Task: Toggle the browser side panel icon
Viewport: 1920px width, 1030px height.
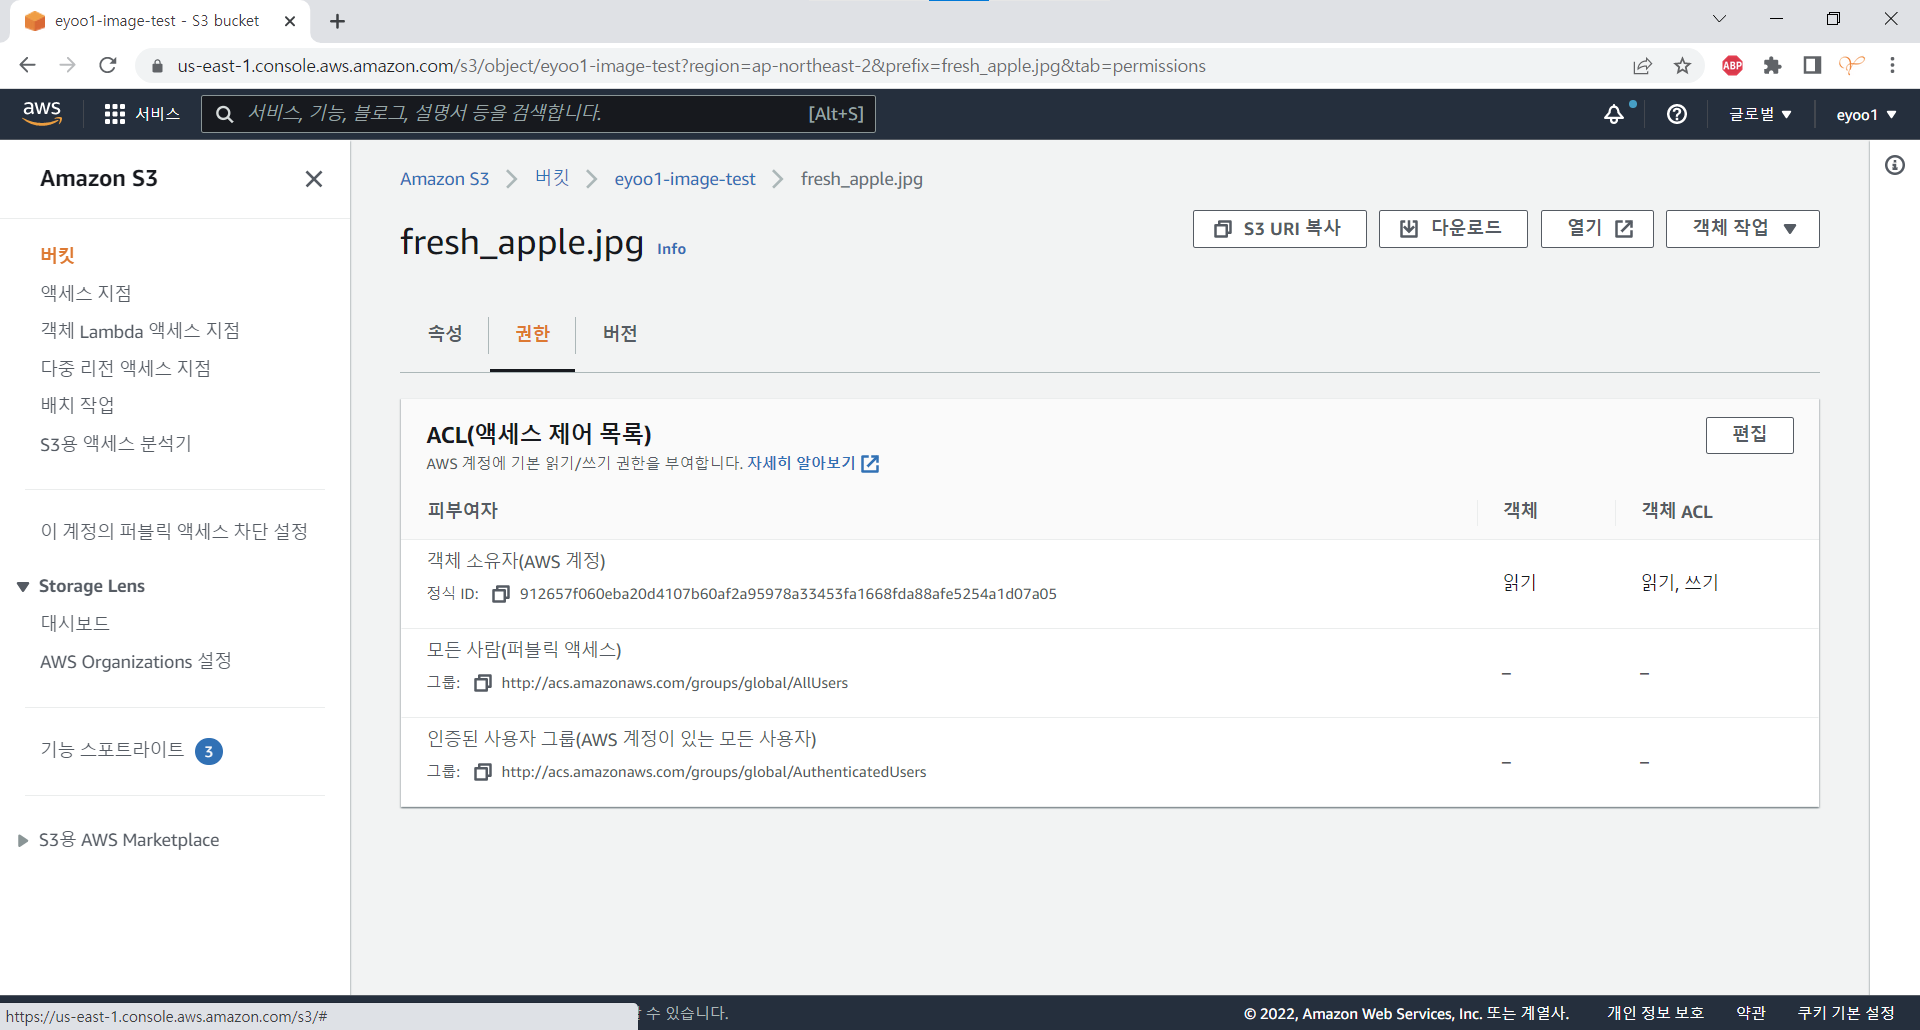Action: [1812, 66]
